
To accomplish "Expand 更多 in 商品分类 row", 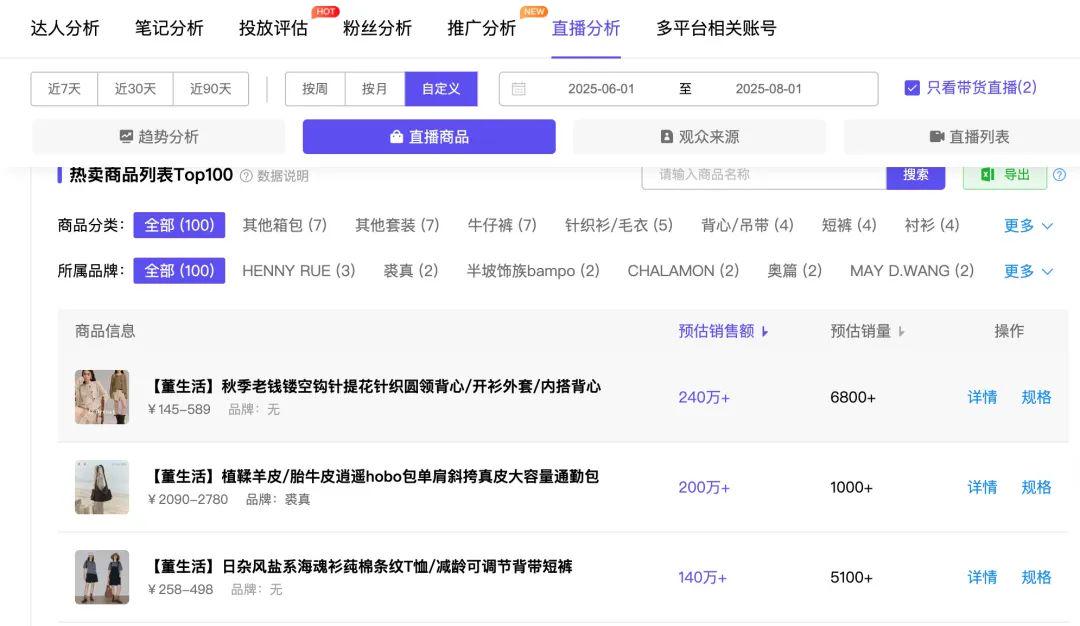I will pos(1028,226).
